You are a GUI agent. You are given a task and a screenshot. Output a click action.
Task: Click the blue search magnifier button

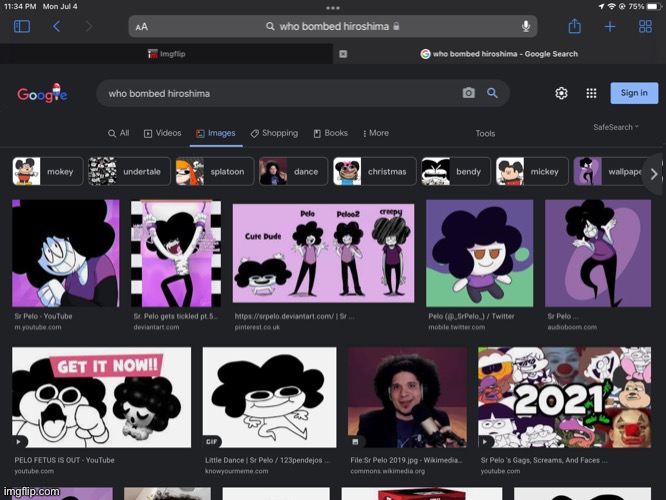492,93
